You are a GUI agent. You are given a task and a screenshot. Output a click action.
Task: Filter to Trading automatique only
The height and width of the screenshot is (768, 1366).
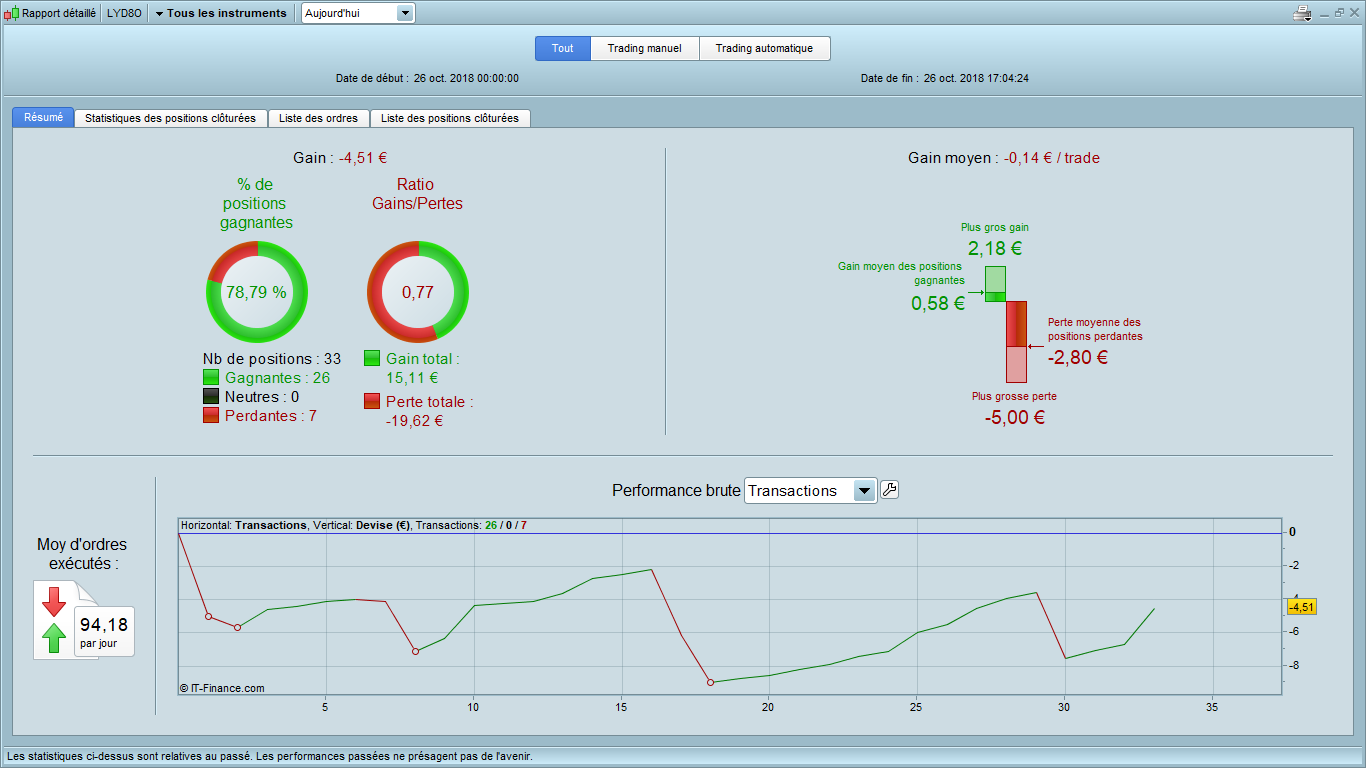765,48
